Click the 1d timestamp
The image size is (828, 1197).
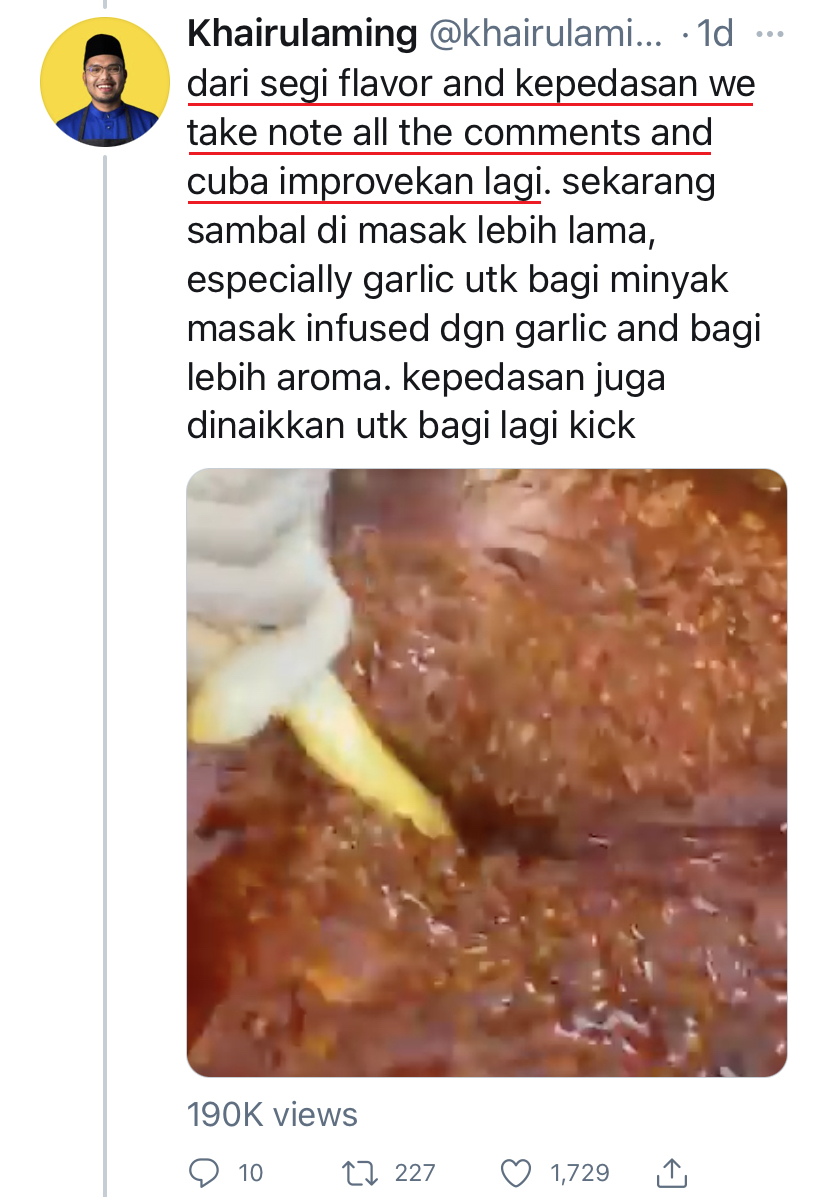[x=716, y=34]
